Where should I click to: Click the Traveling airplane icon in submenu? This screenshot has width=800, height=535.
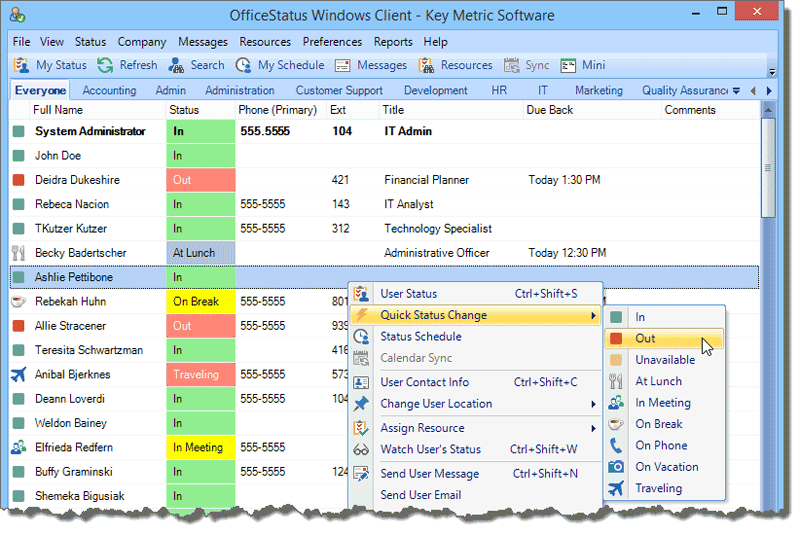coord(616,488)
